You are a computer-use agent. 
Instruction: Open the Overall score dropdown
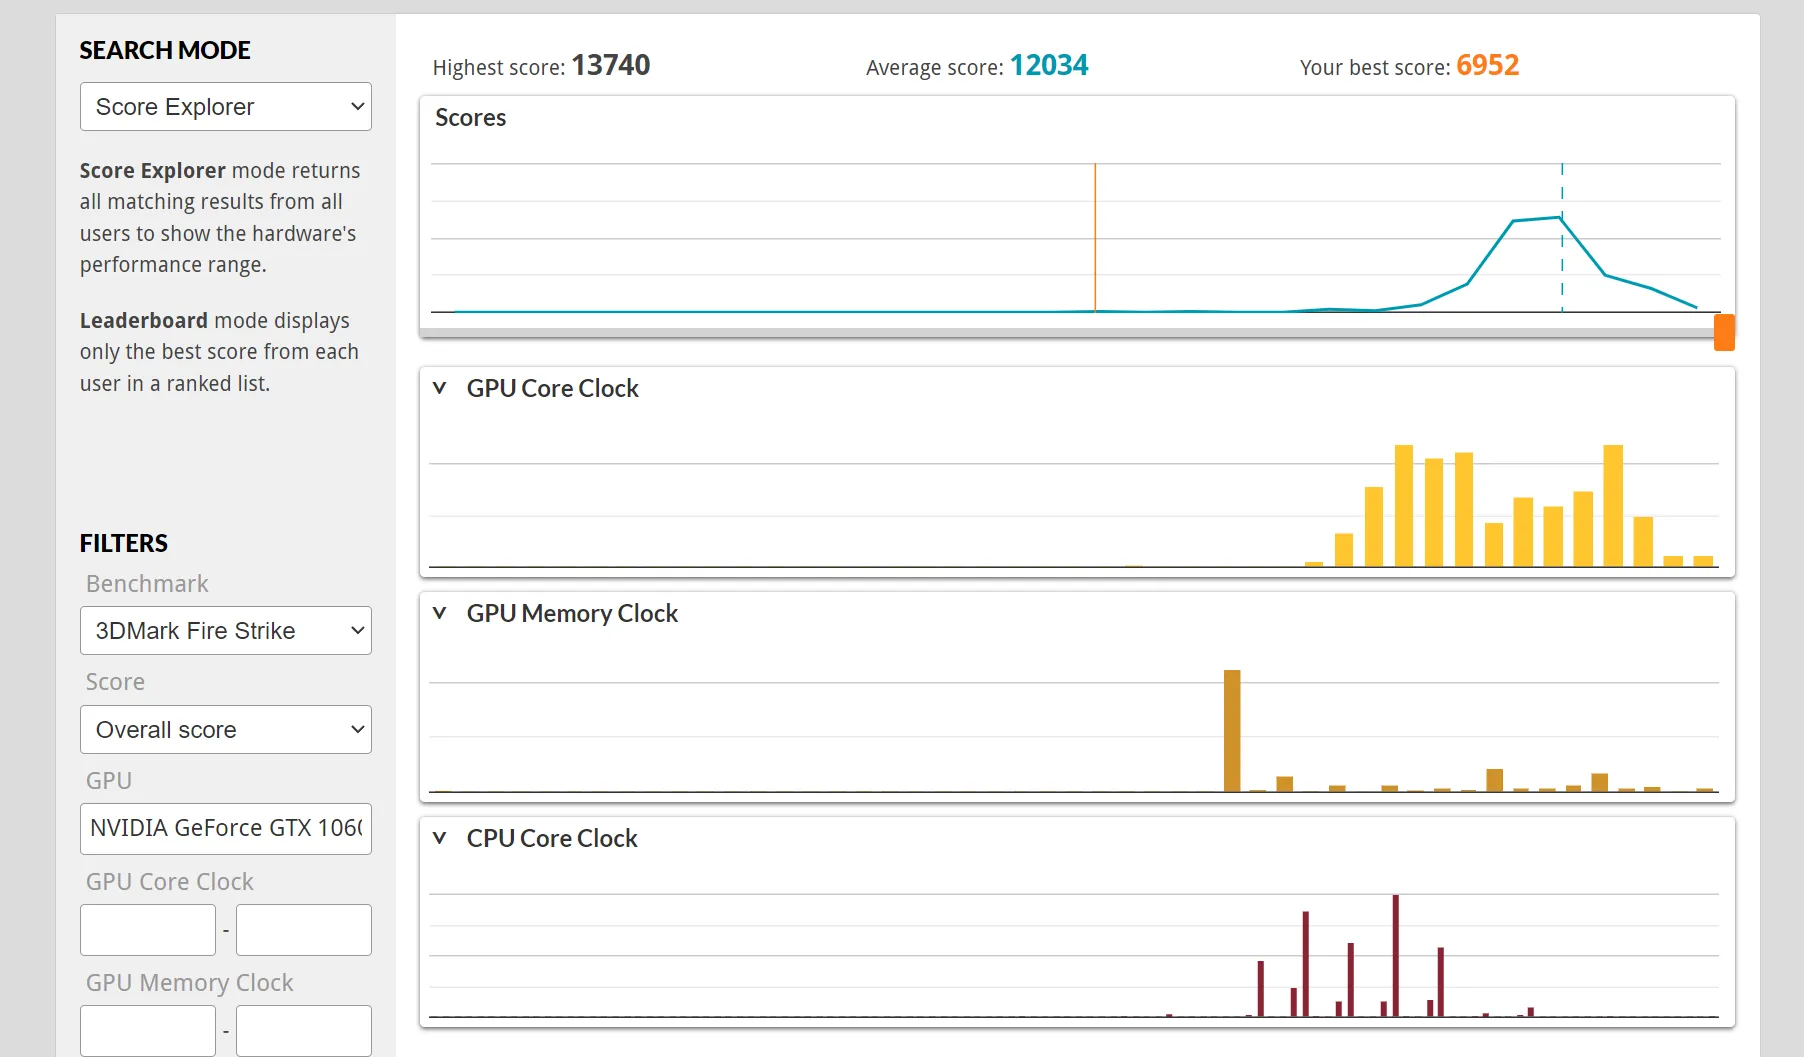225,730
